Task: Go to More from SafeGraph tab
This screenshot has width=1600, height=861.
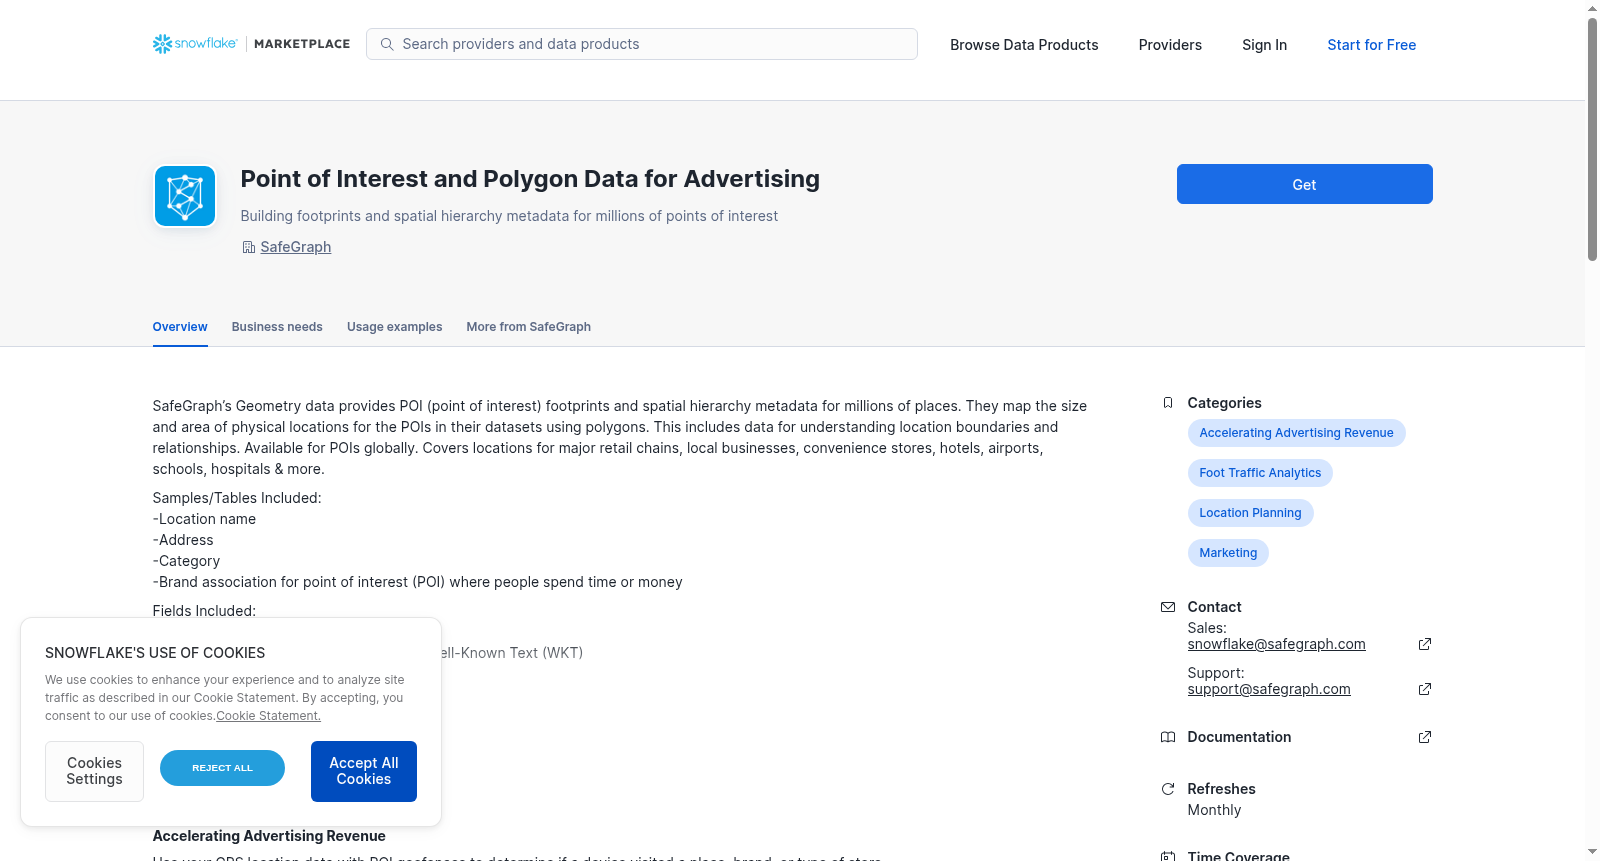Action: (528, 327)
